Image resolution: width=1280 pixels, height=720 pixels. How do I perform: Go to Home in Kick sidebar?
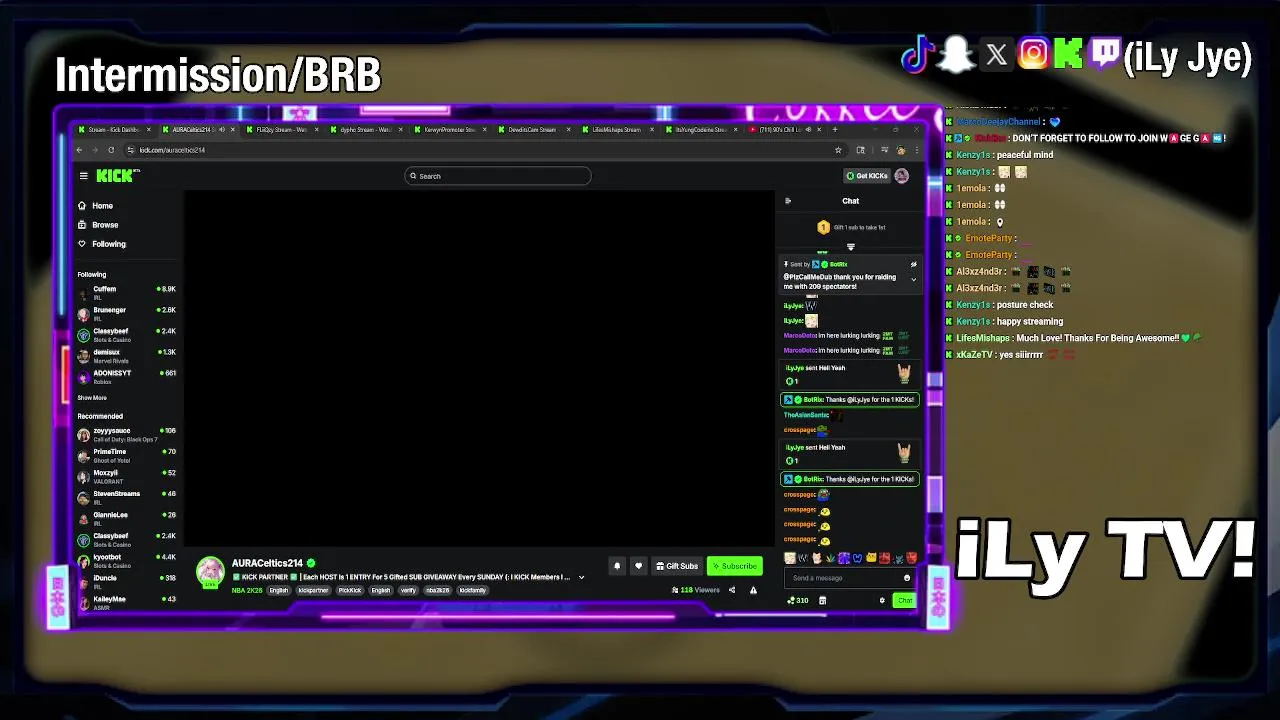coord(96,206)
